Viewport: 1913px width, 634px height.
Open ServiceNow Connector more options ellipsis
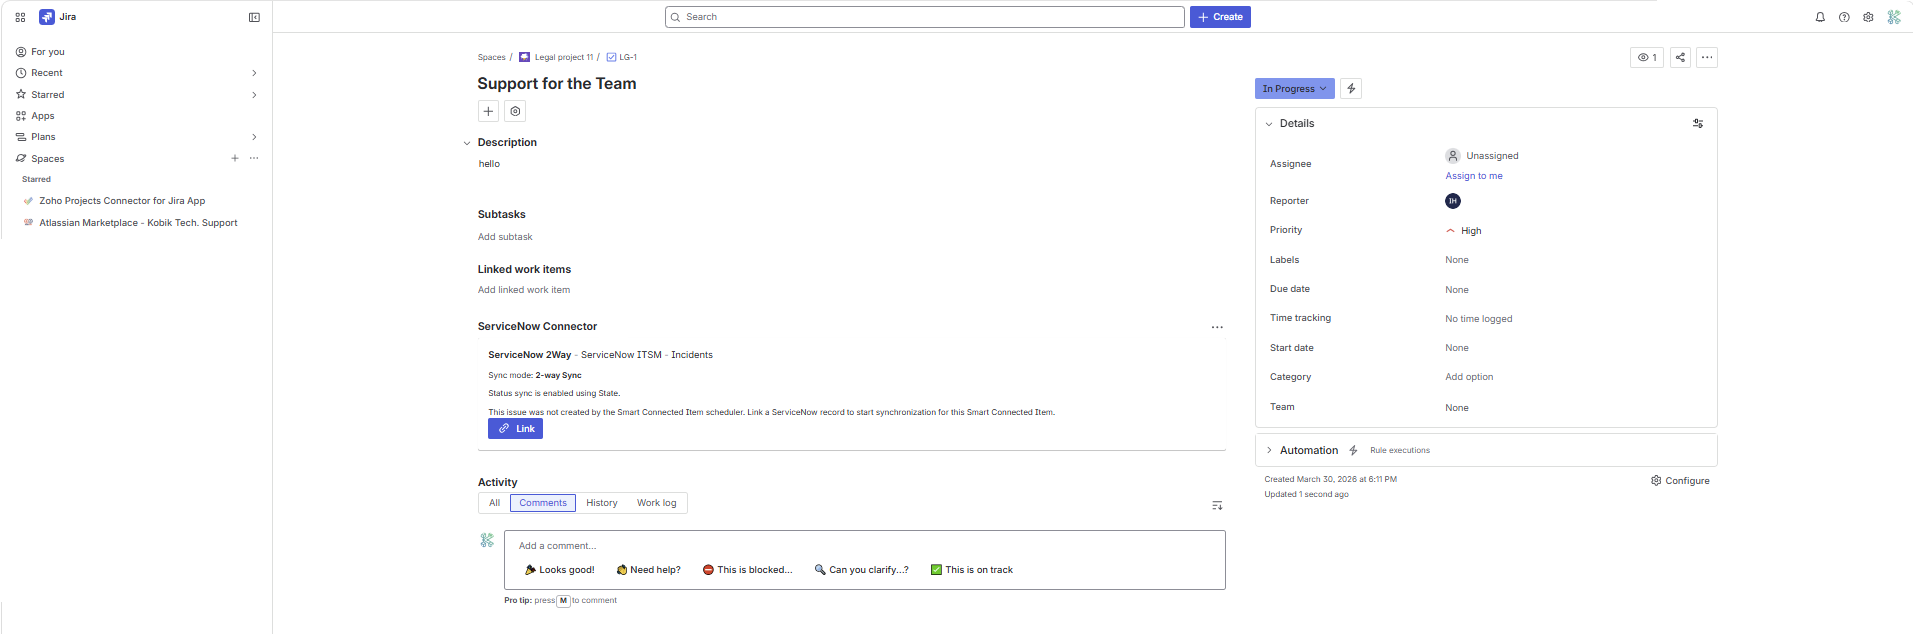point(1217,327)
